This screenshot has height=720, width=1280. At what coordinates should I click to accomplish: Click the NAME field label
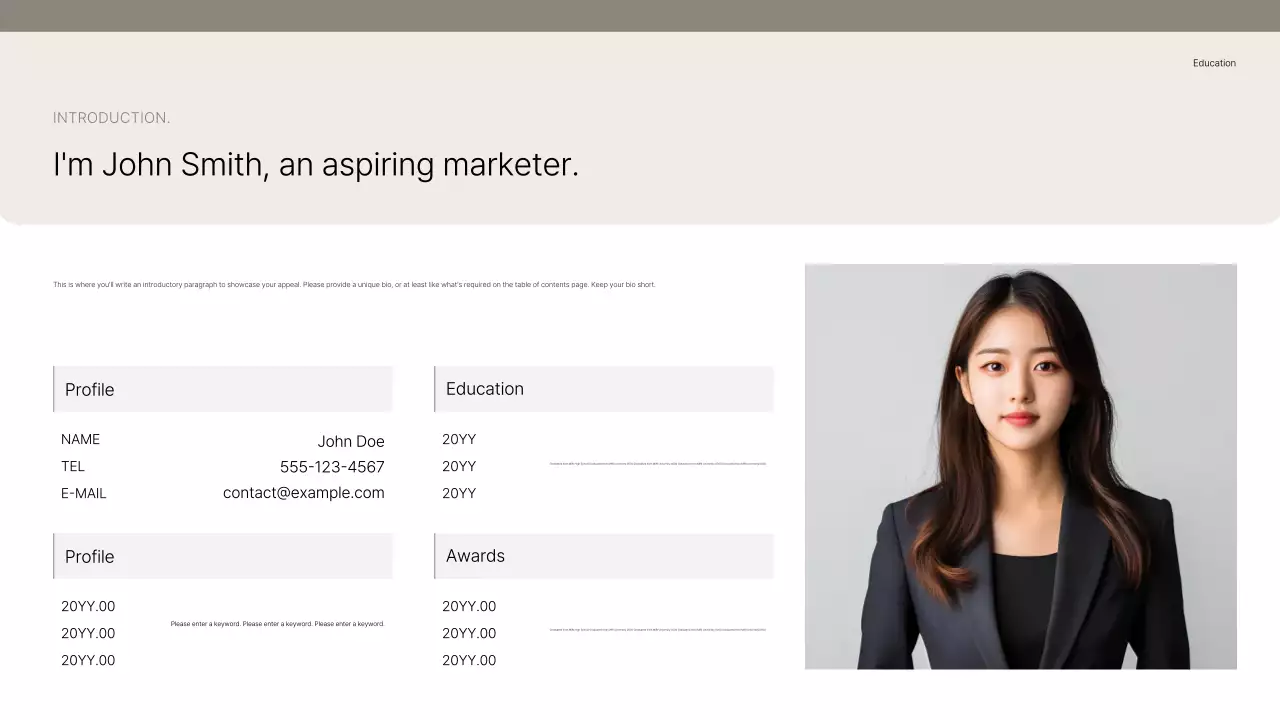click(x=80, y=439)
